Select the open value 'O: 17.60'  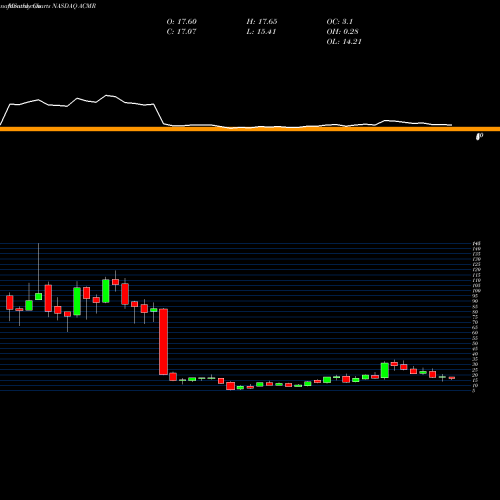(x=182, y=22)
